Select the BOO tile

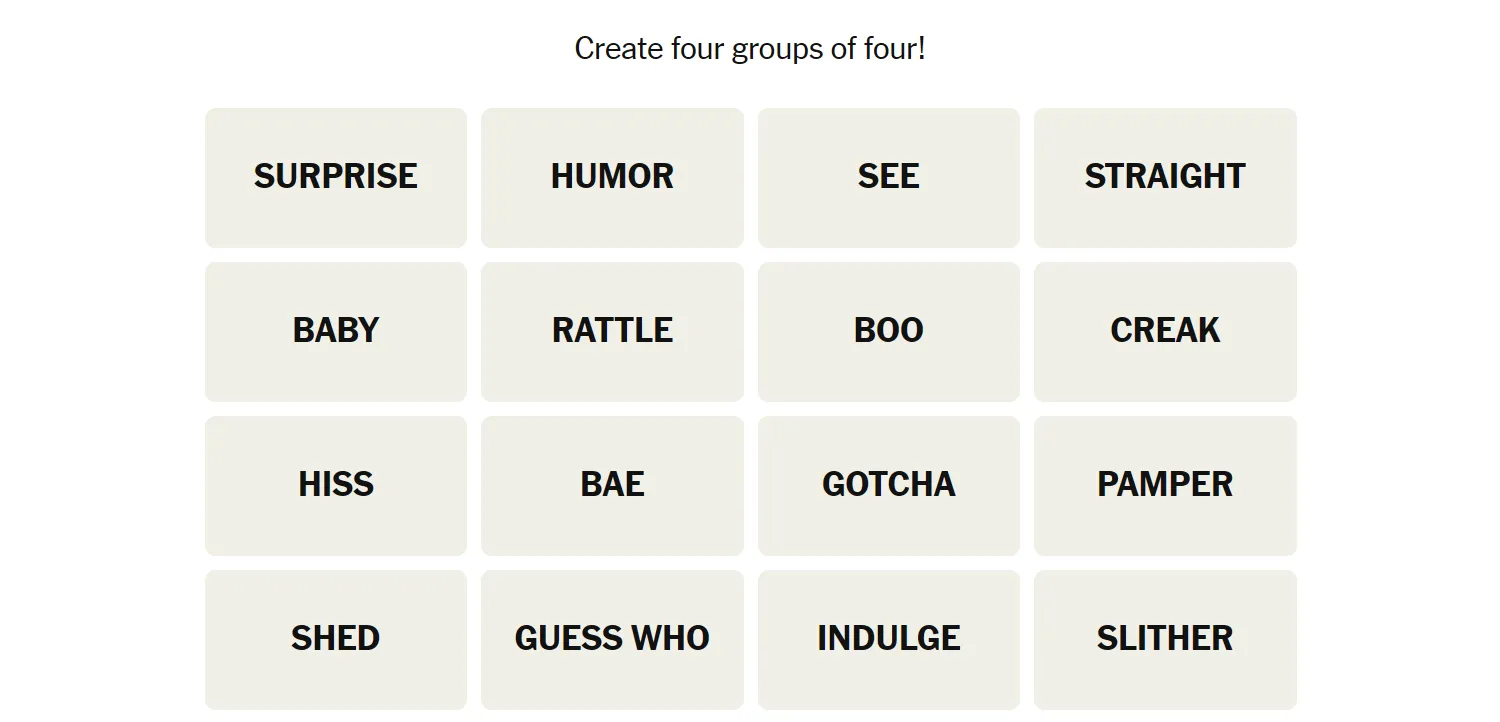click(889, 332)
